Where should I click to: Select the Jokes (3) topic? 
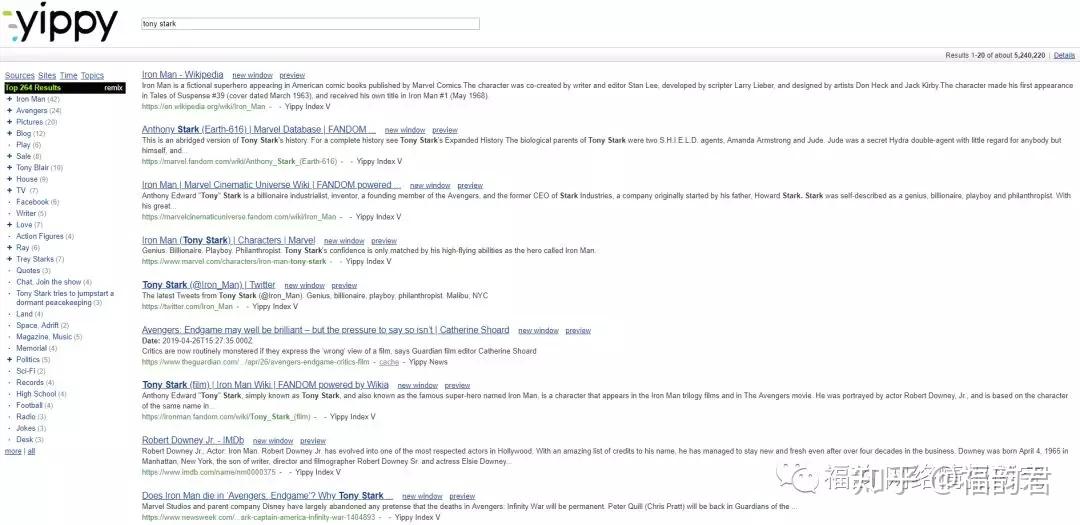(31, 428)
